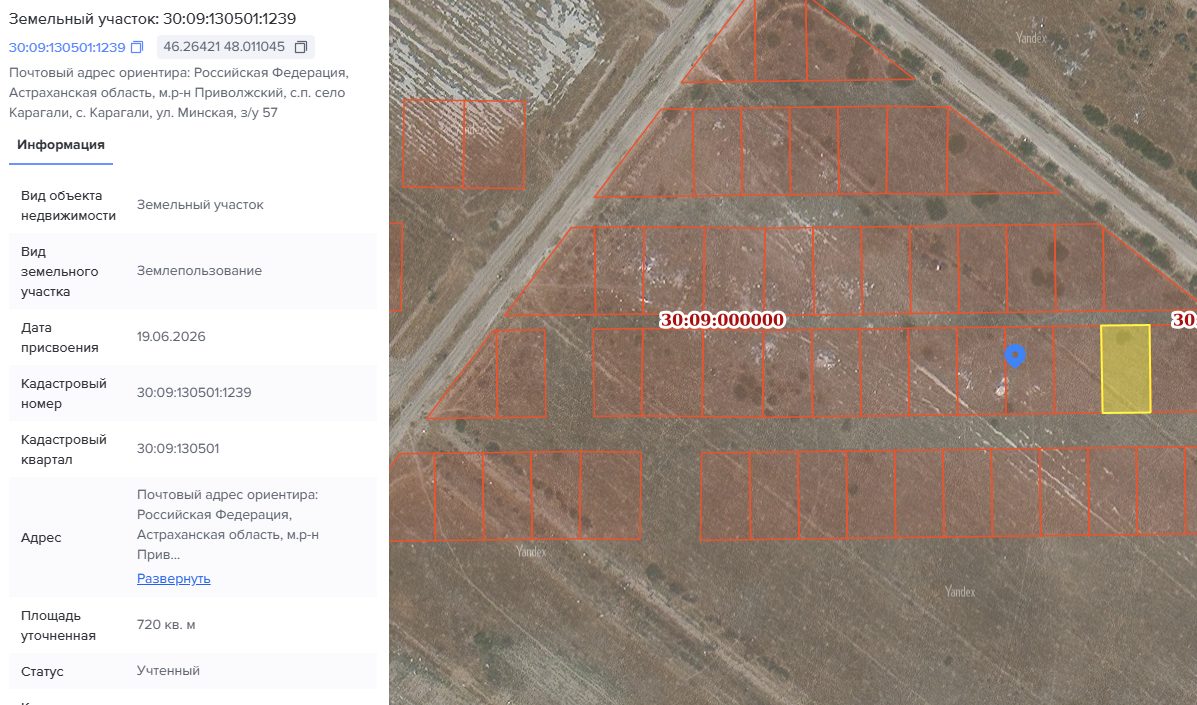Open cadastral number link 30:09:130501:1239
This screenshot has width=1197, height=705.
[67, 47]
